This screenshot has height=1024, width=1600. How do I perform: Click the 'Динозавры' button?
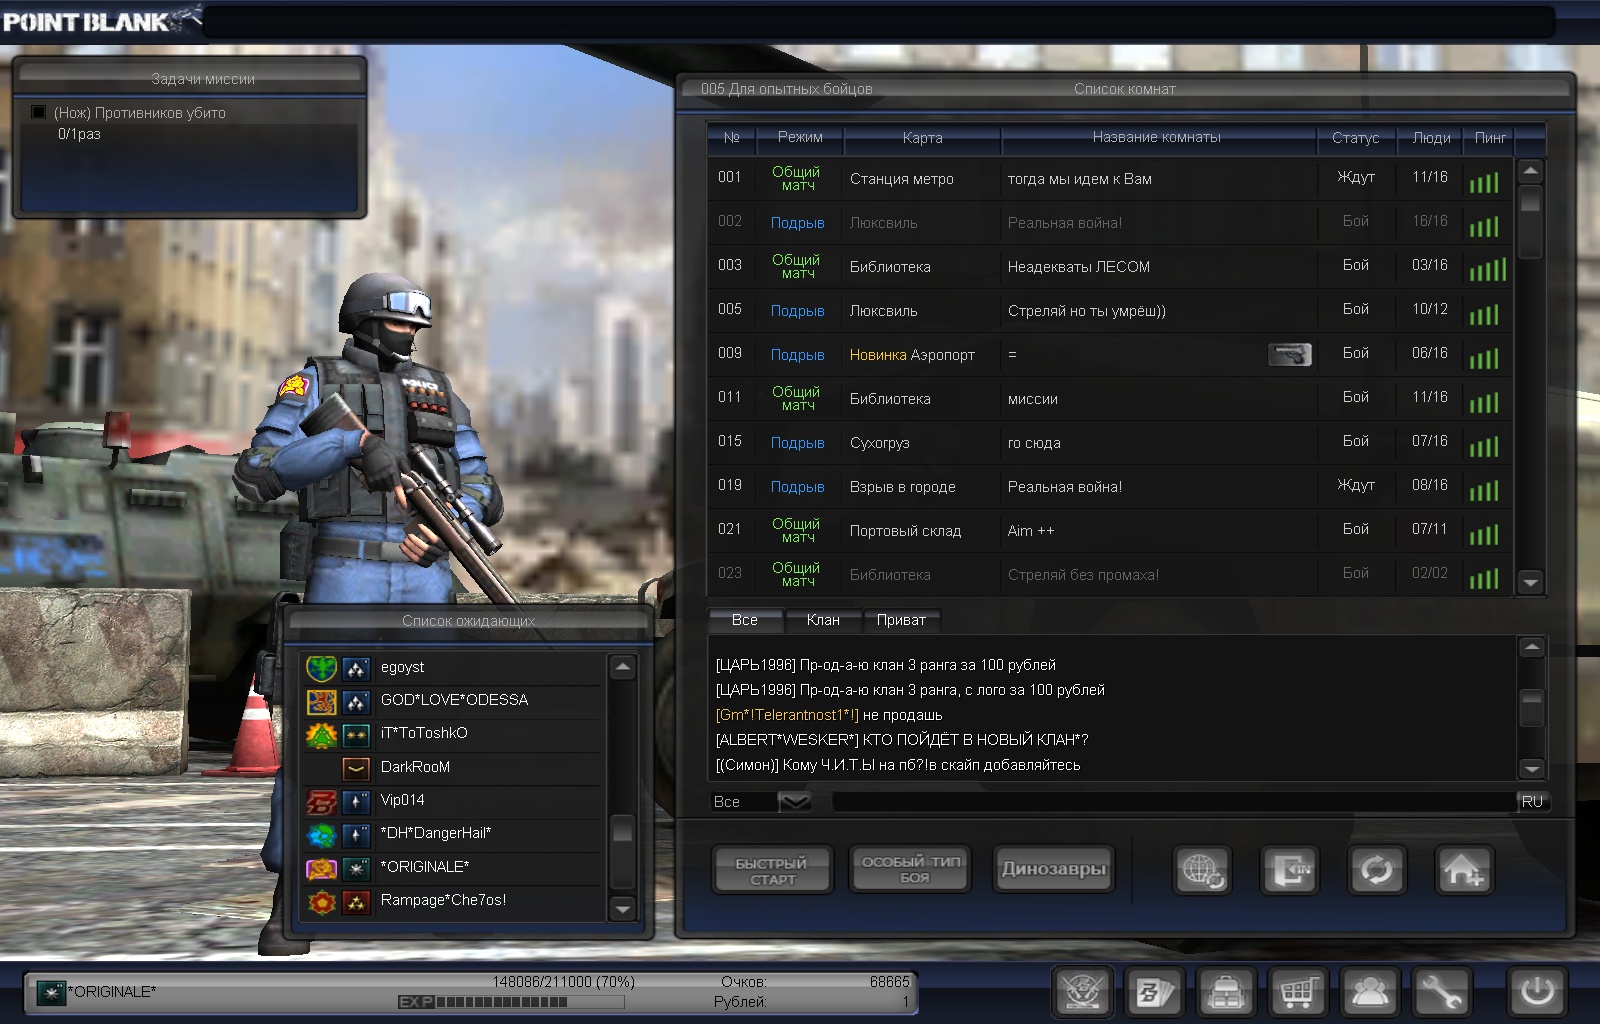[x=1053, y=869]
